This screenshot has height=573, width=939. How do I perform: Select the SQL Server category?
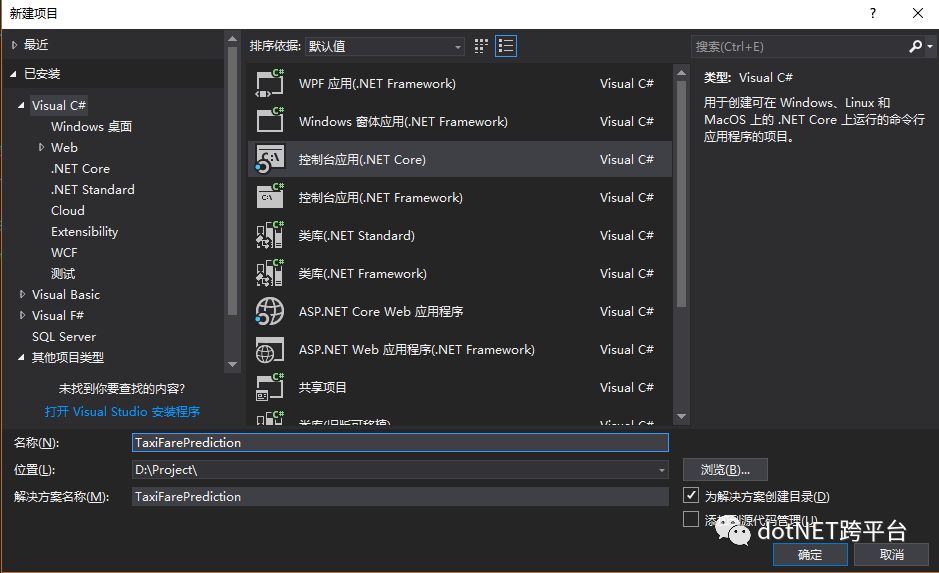point(63,336)
